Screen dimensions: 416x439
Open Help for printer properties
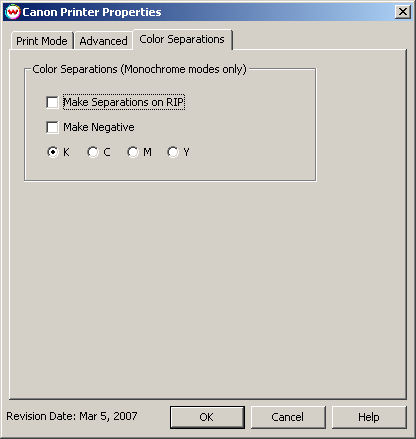(x=369, y=417)
